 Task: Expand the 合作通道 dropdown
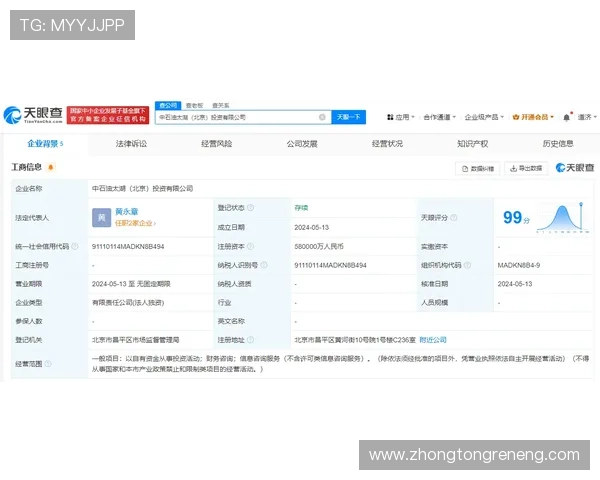click(440, 117)
